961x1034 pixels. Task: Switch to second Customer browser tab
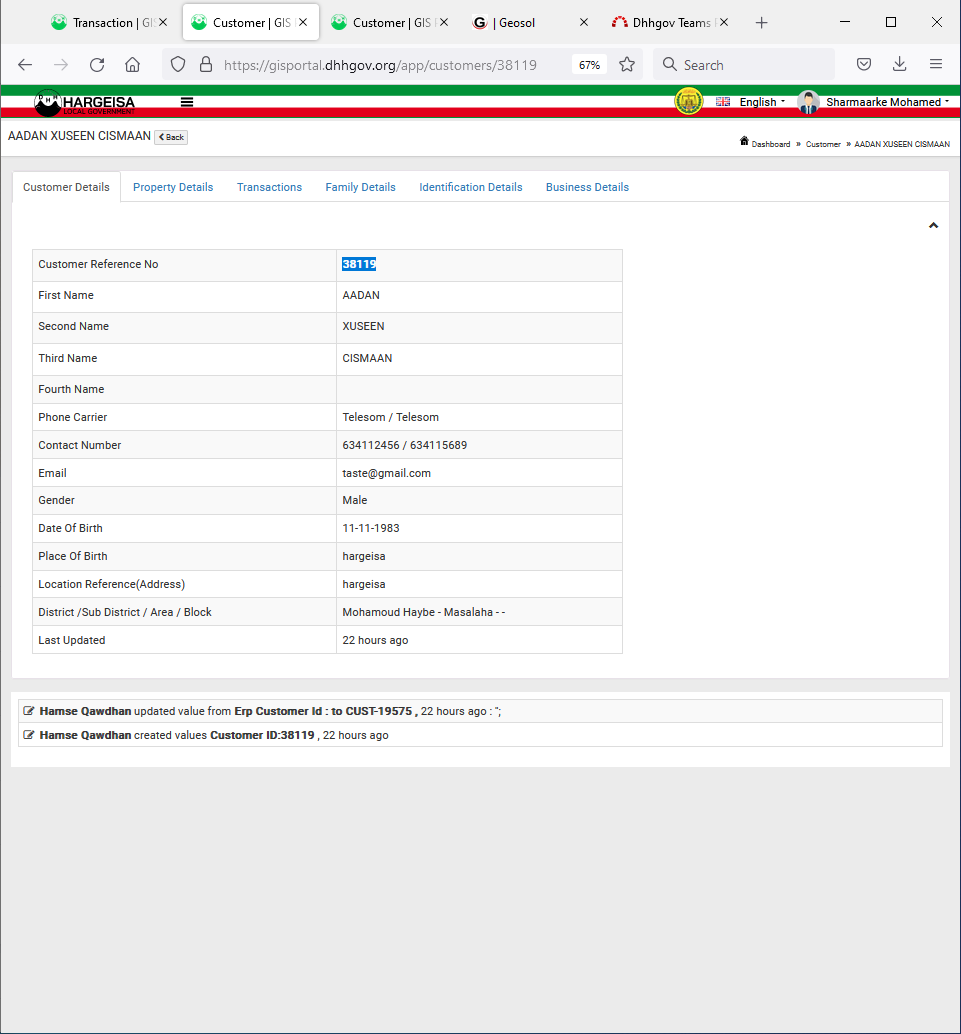coord(390,23)
